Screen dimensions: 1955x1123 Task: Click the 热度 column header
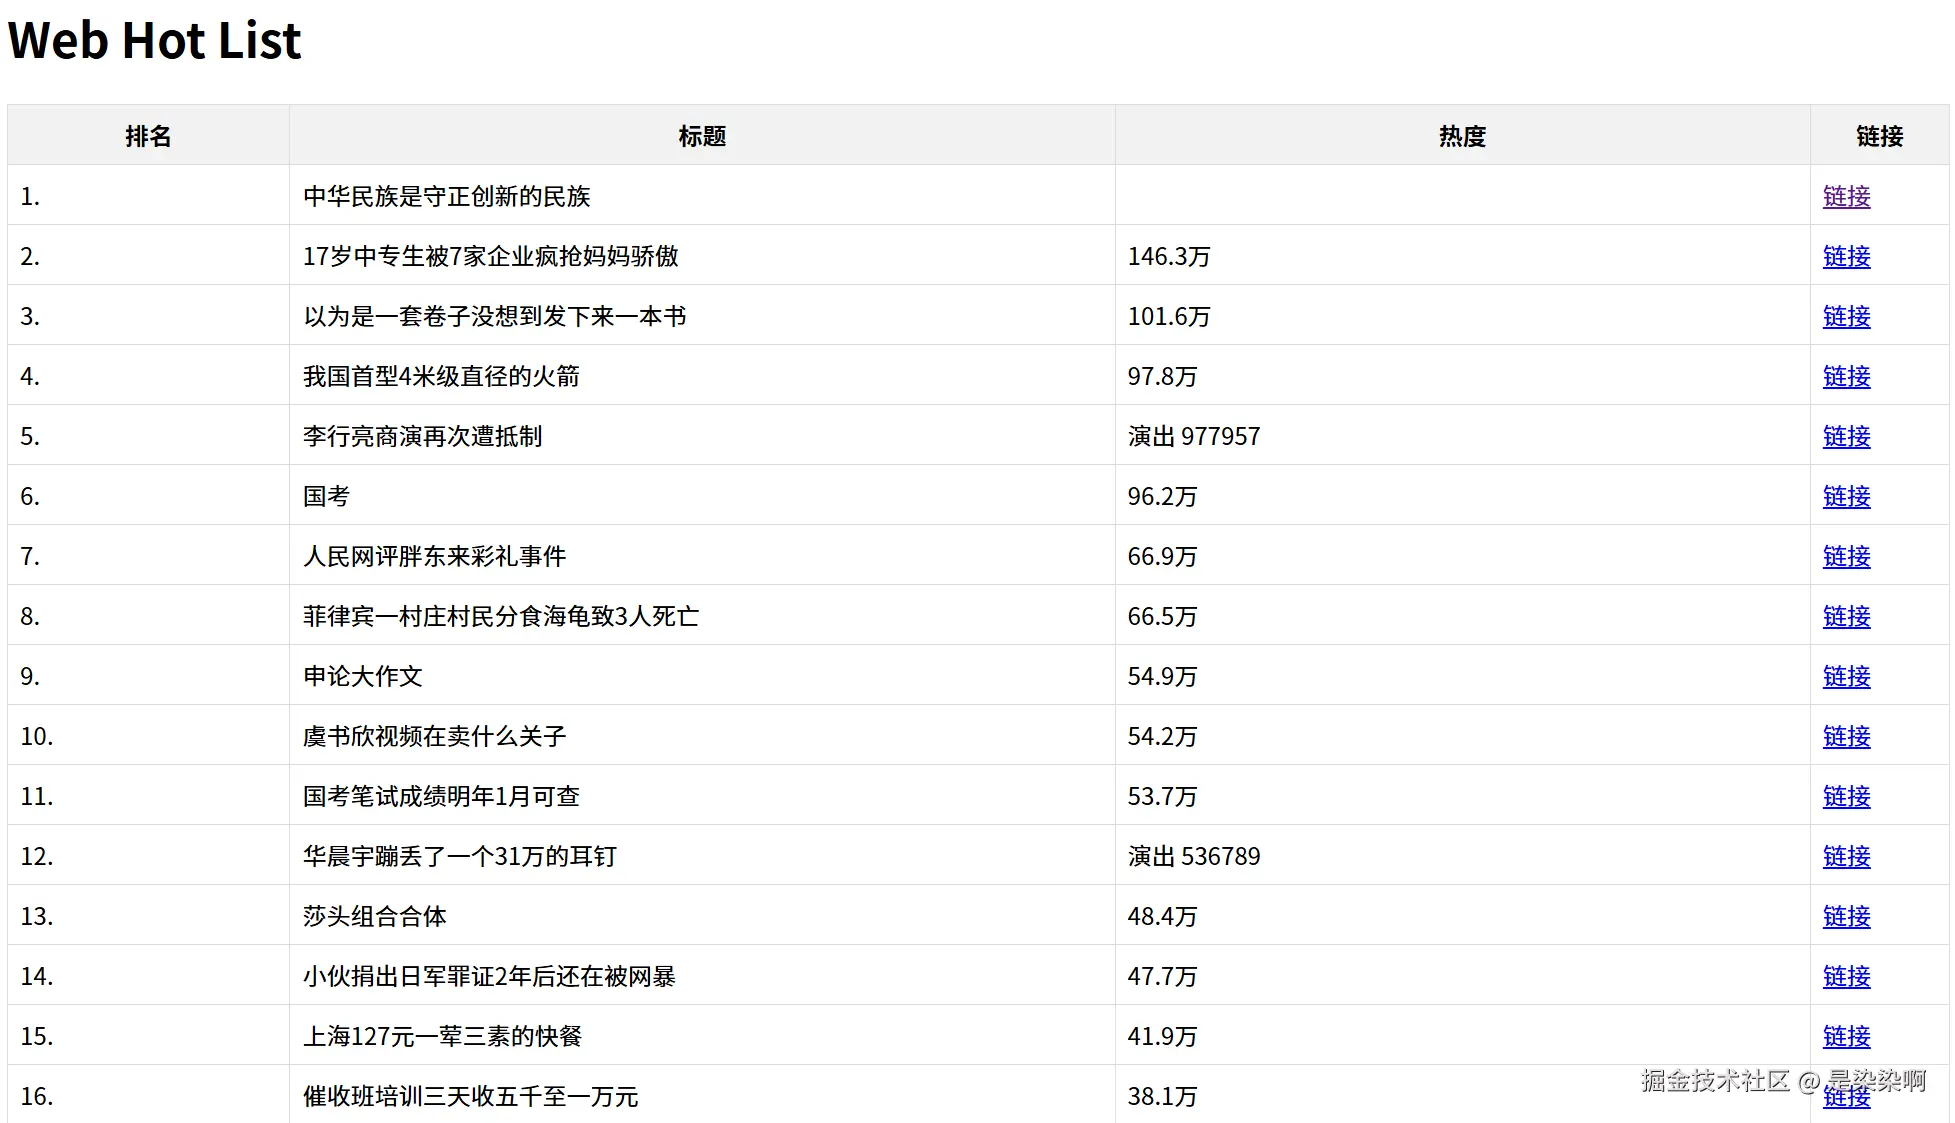pyautogui.click(x=1462, y=136)
